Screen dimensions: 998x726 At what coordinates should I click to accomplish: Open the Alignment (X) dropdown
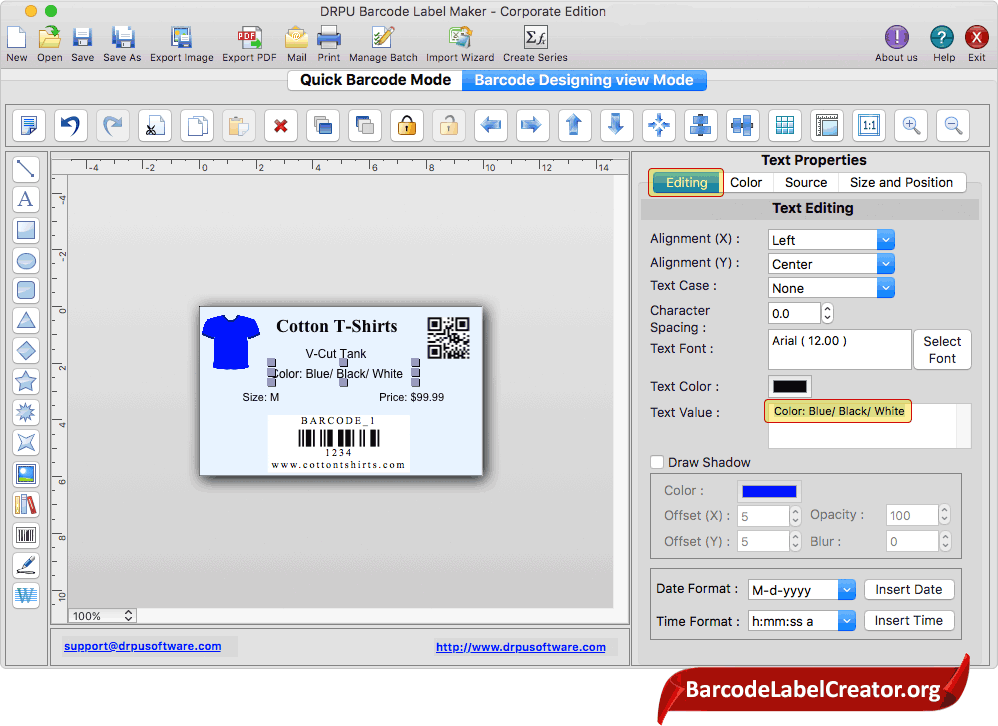831,240
